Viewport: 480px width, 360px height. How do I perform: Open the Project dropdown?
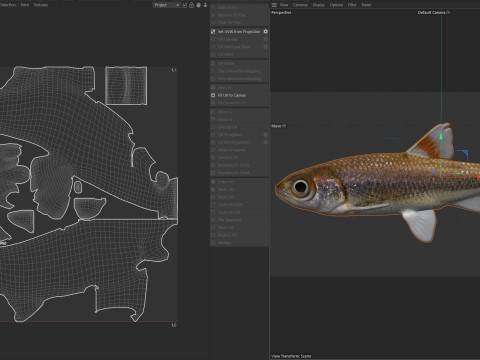(x=166, y=5)
